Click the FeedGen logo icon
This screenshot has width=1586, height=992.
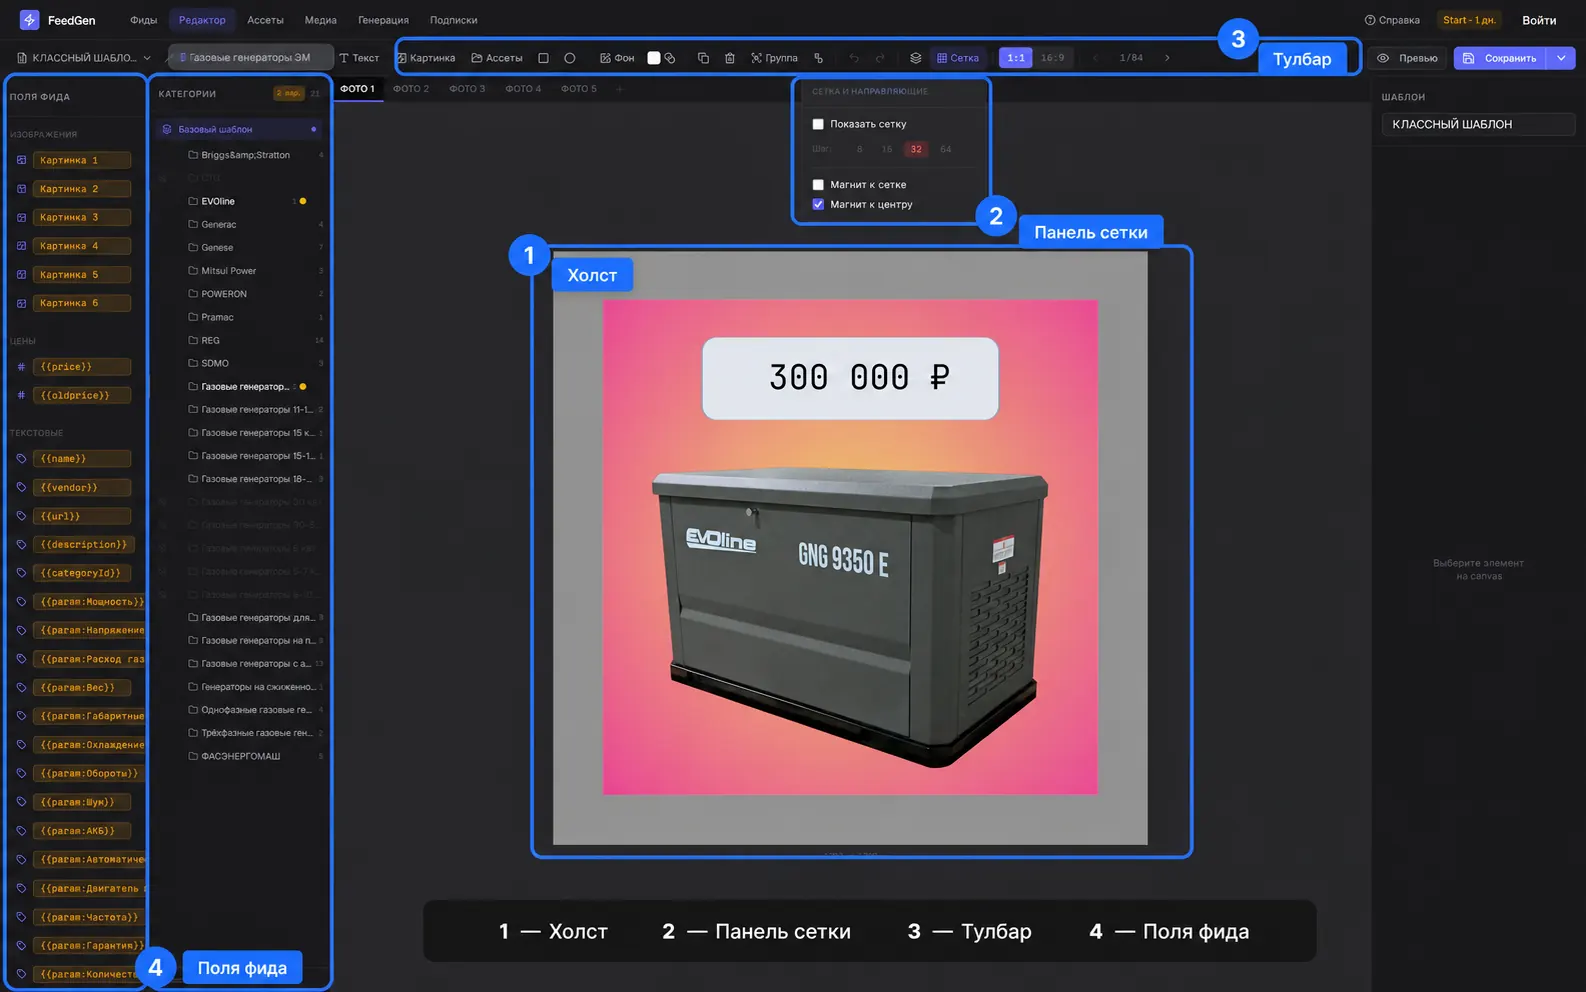click(x=29, y=20)
